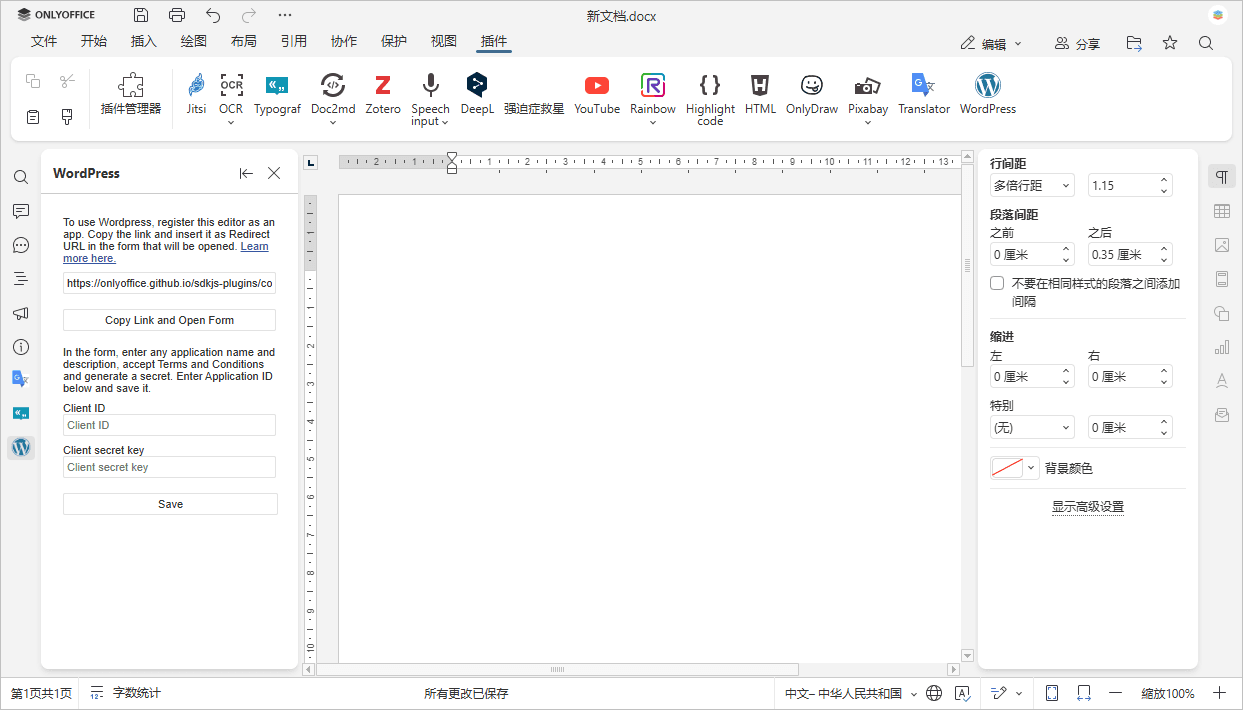The width and height of the screenshot is (1243, 710).
Task: Open the chart settings panel
Action: [1221, 347]
